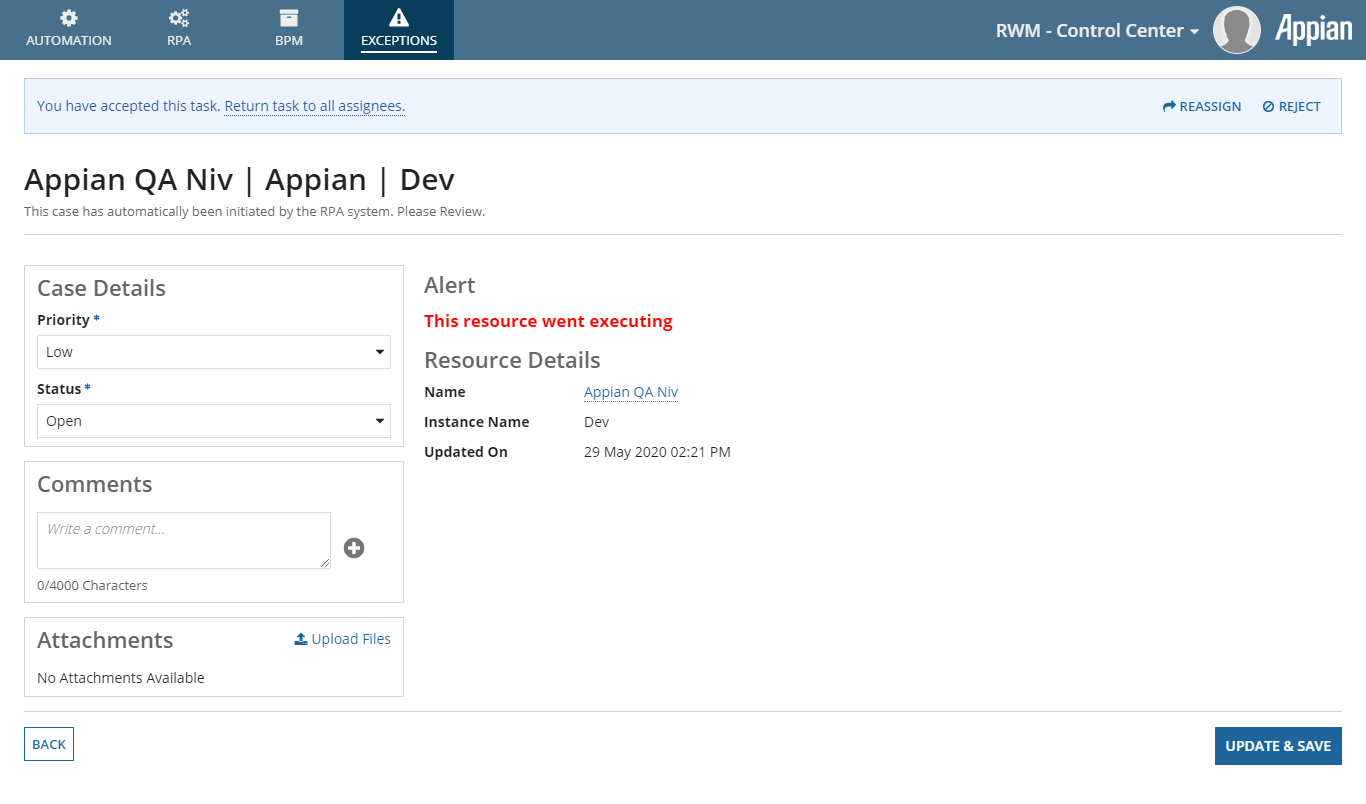
Task: Click the RPA system review notice text
Action: click(255, 212)
